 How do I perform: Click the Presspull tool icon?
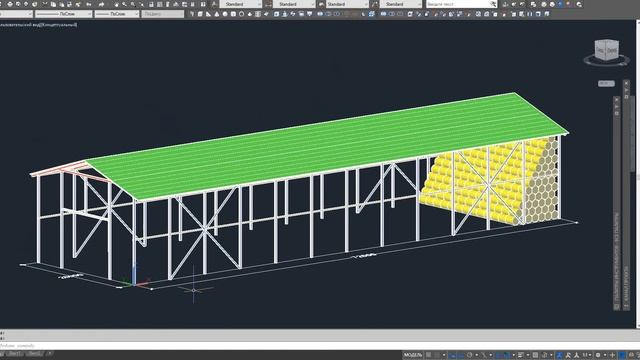(284, 14)
